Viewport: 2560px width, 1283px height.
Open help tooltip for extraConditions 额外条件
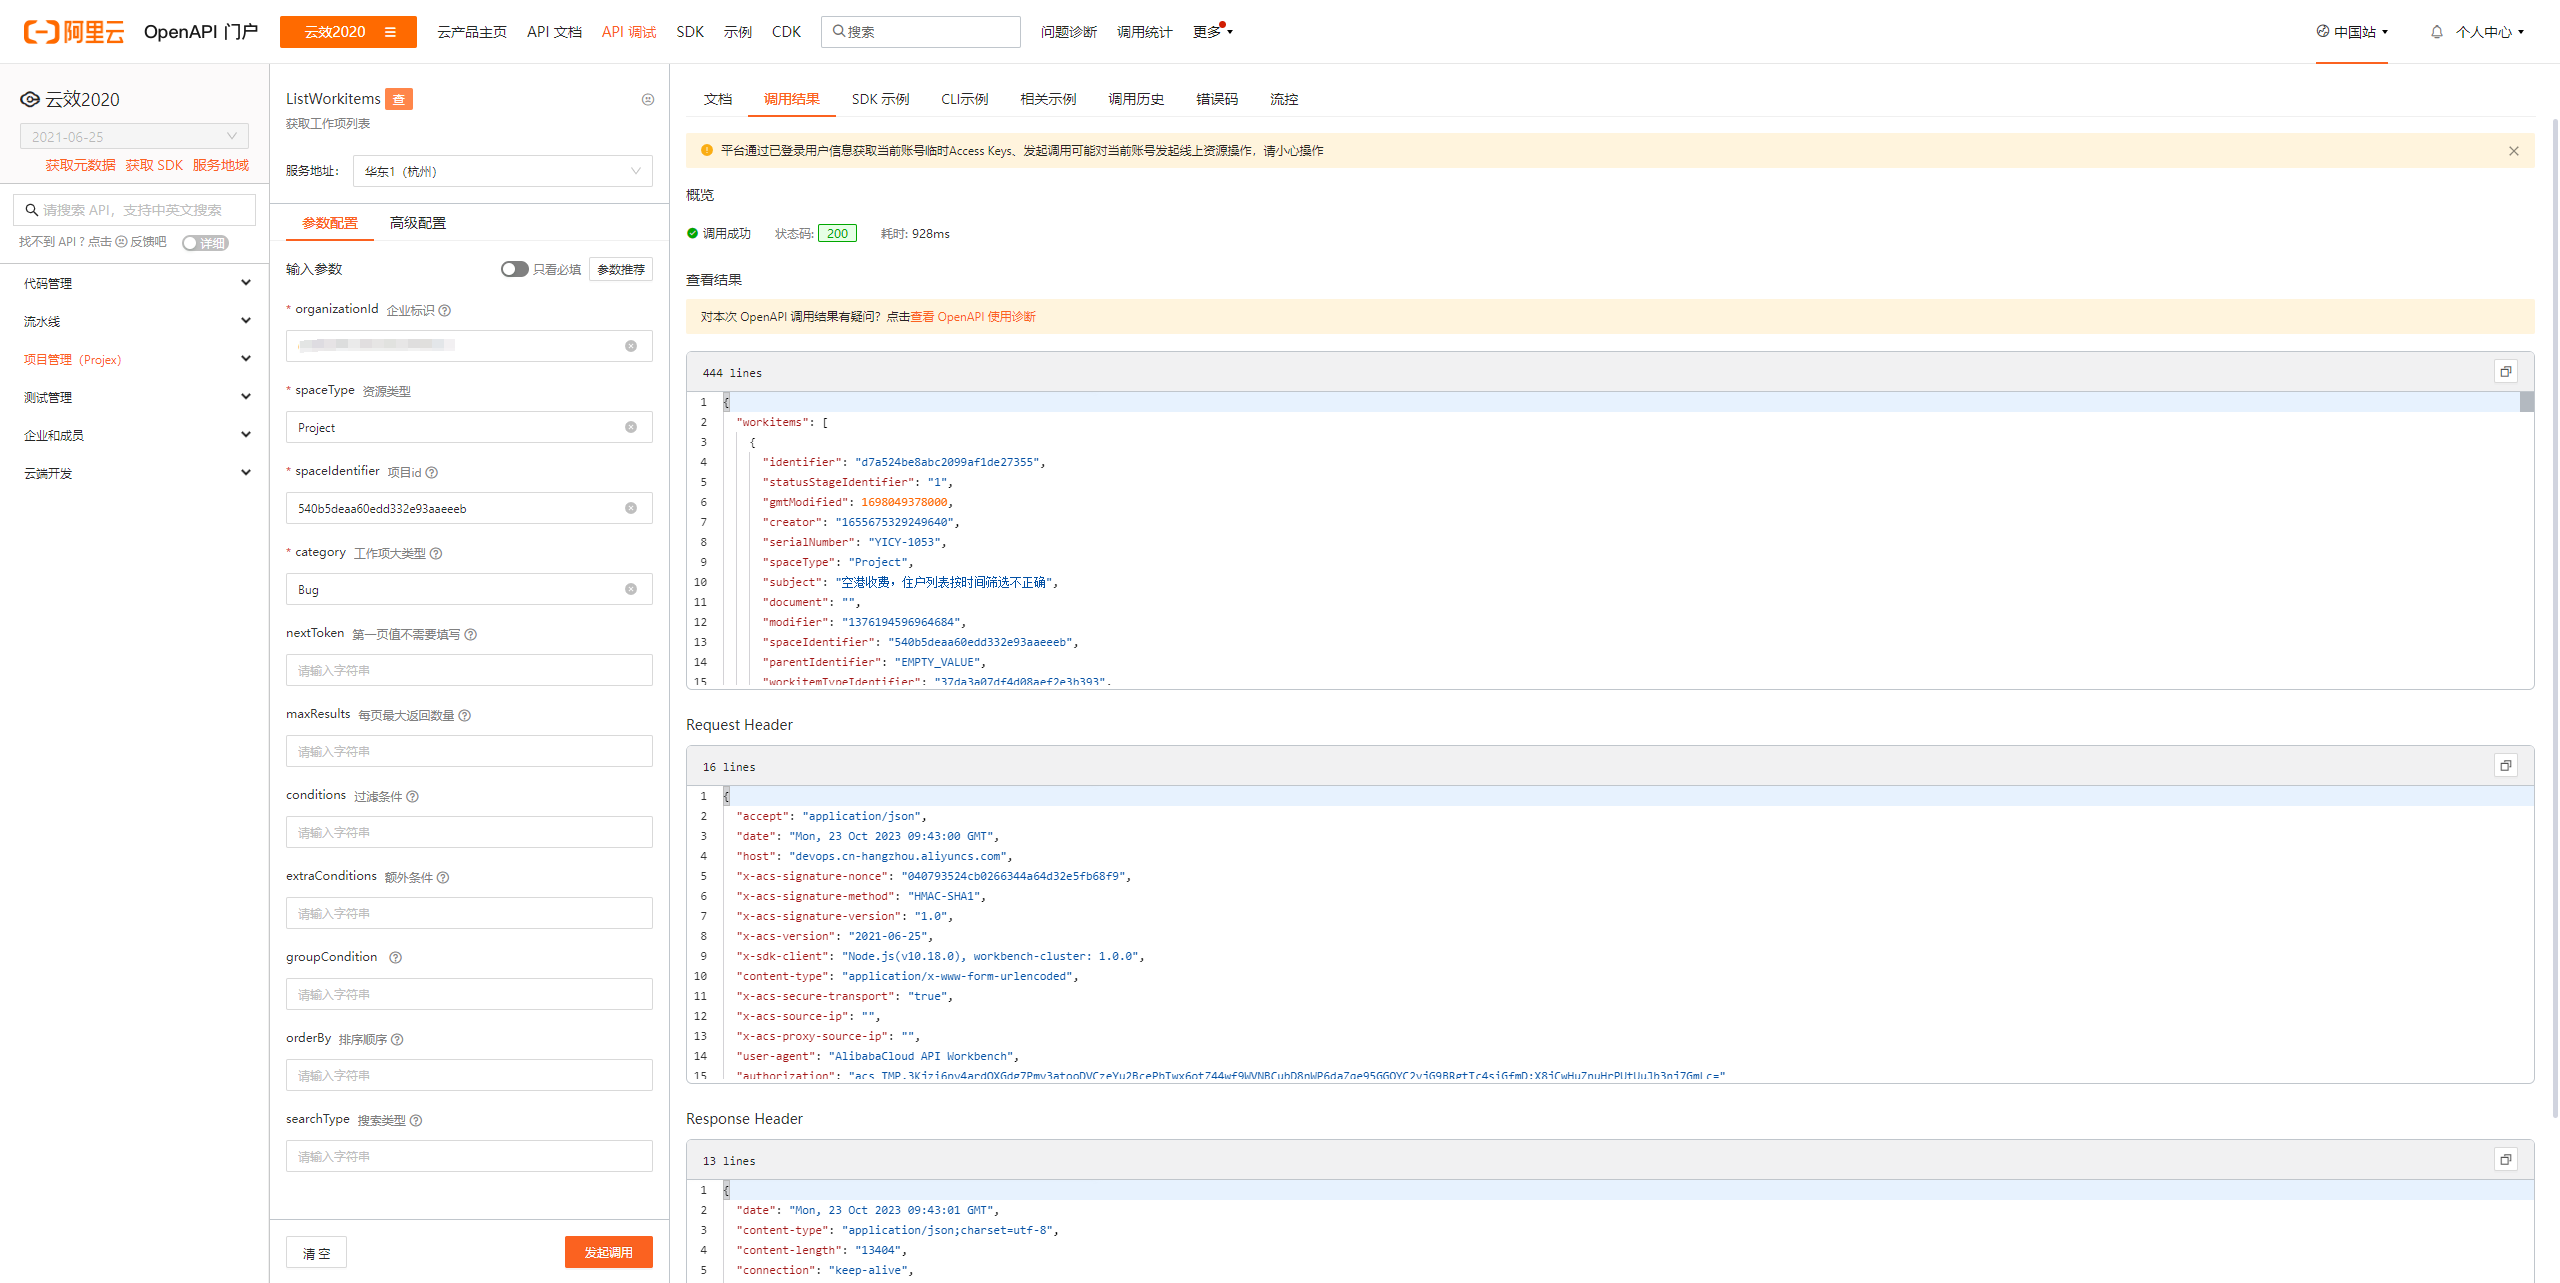[443, 877]
